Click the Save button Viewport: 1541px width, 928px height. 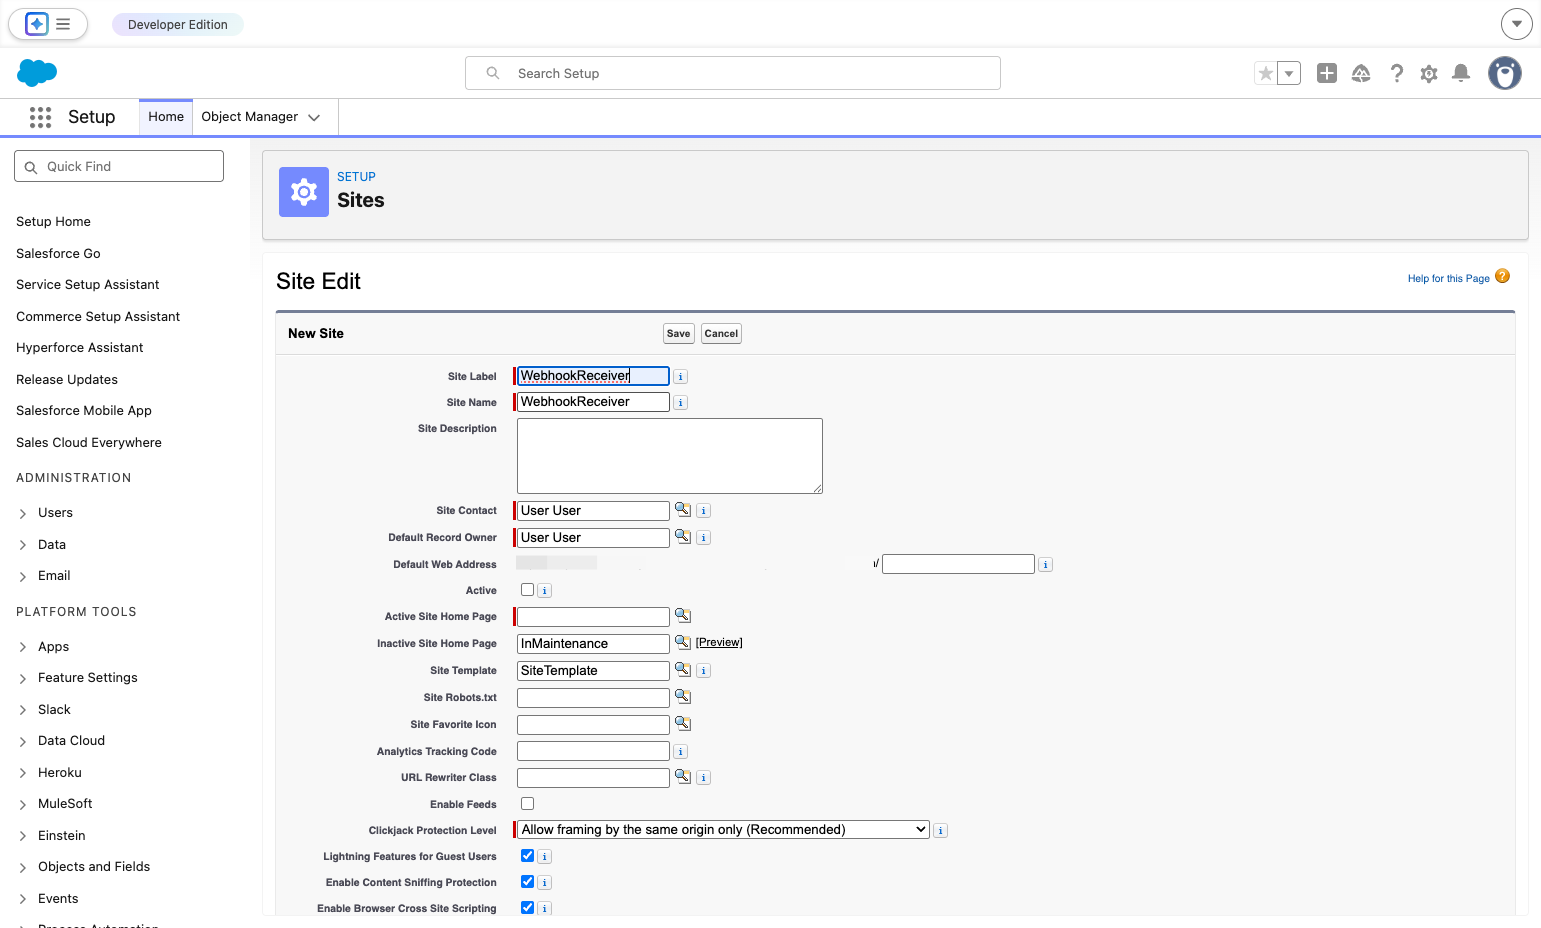[679, 334]
